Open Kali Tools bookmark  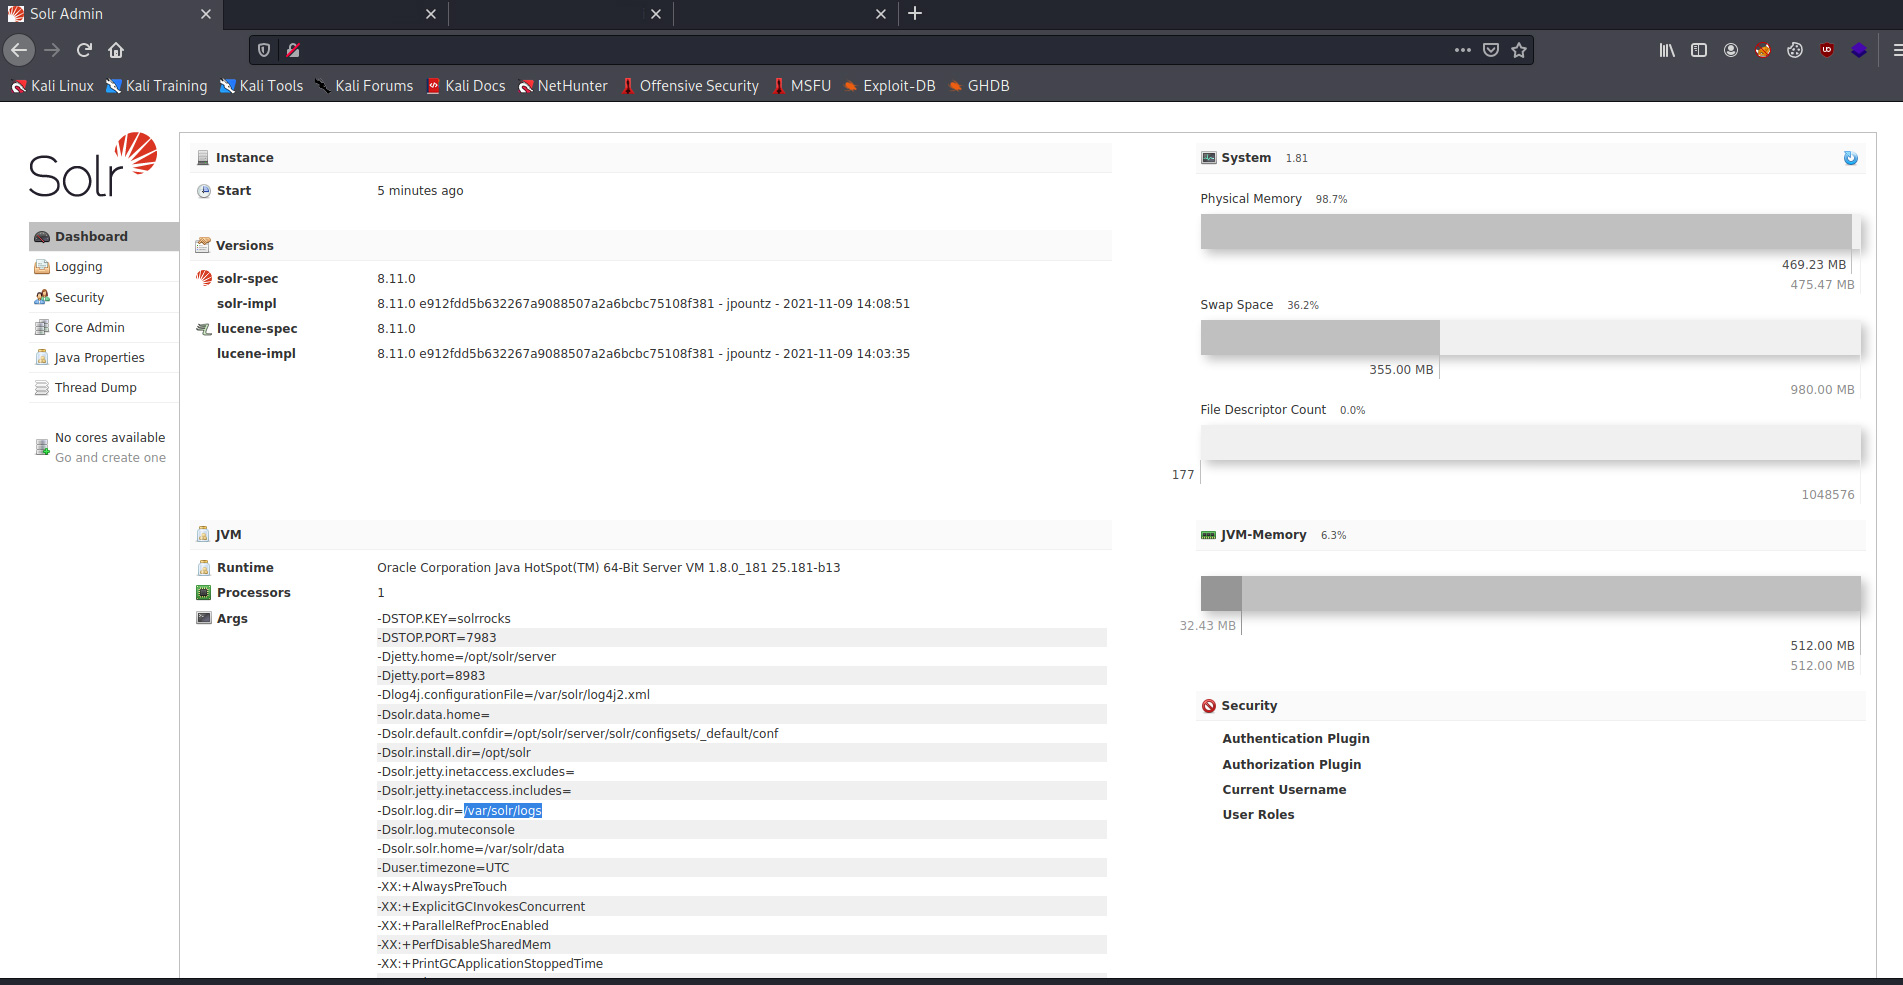tap(261, 86)
